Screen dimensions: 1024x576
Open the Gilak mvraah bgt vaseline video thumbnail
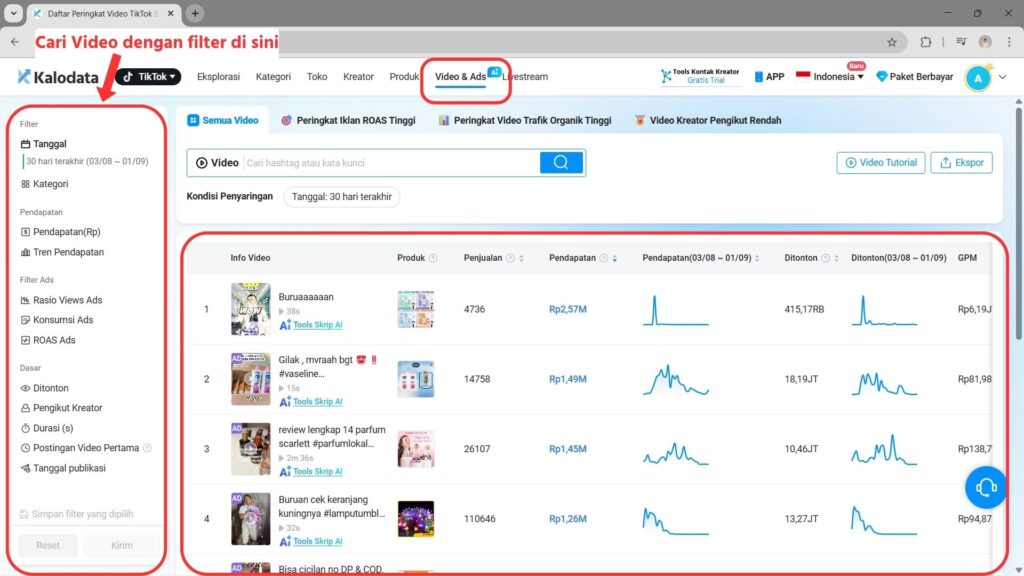click(x=250, y=379)
